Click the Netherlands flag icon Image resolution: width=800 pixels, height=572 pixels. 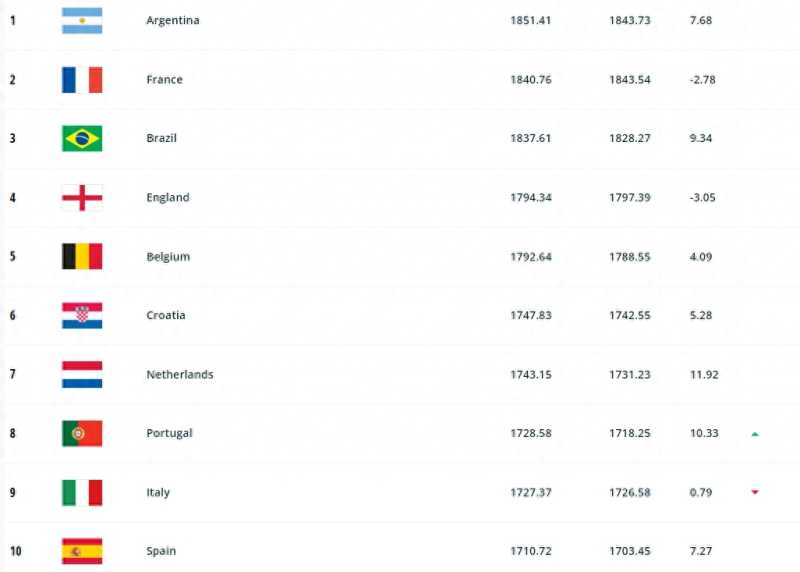82,374
